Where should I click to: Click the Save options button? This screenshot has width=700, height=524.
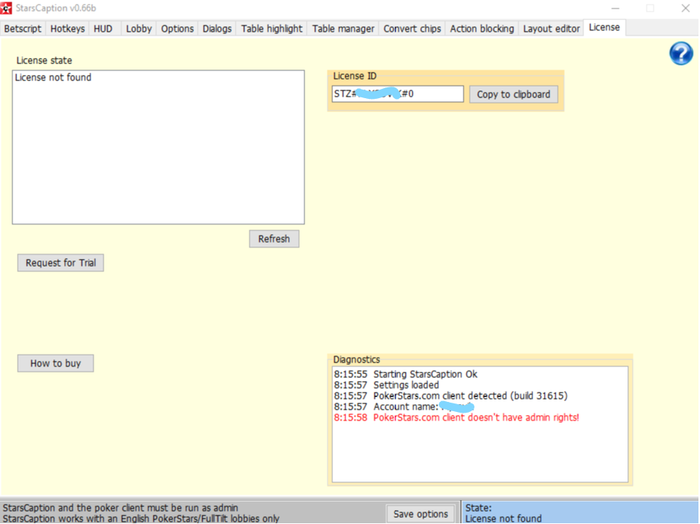[x=421, y=514]
